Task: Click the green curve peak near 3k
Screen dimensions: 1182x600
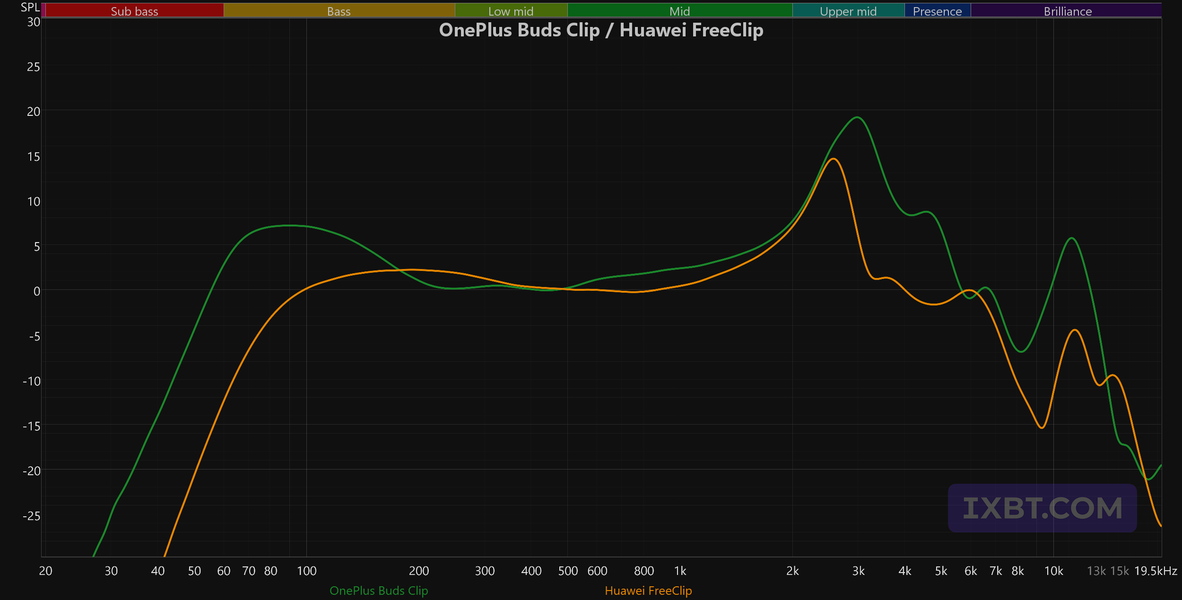Action: click(857, 118)
